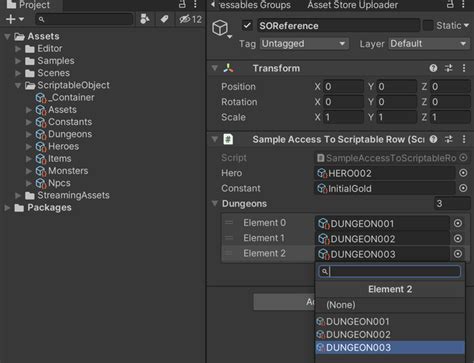Select the Heroes asset icon

coord(41,147)
